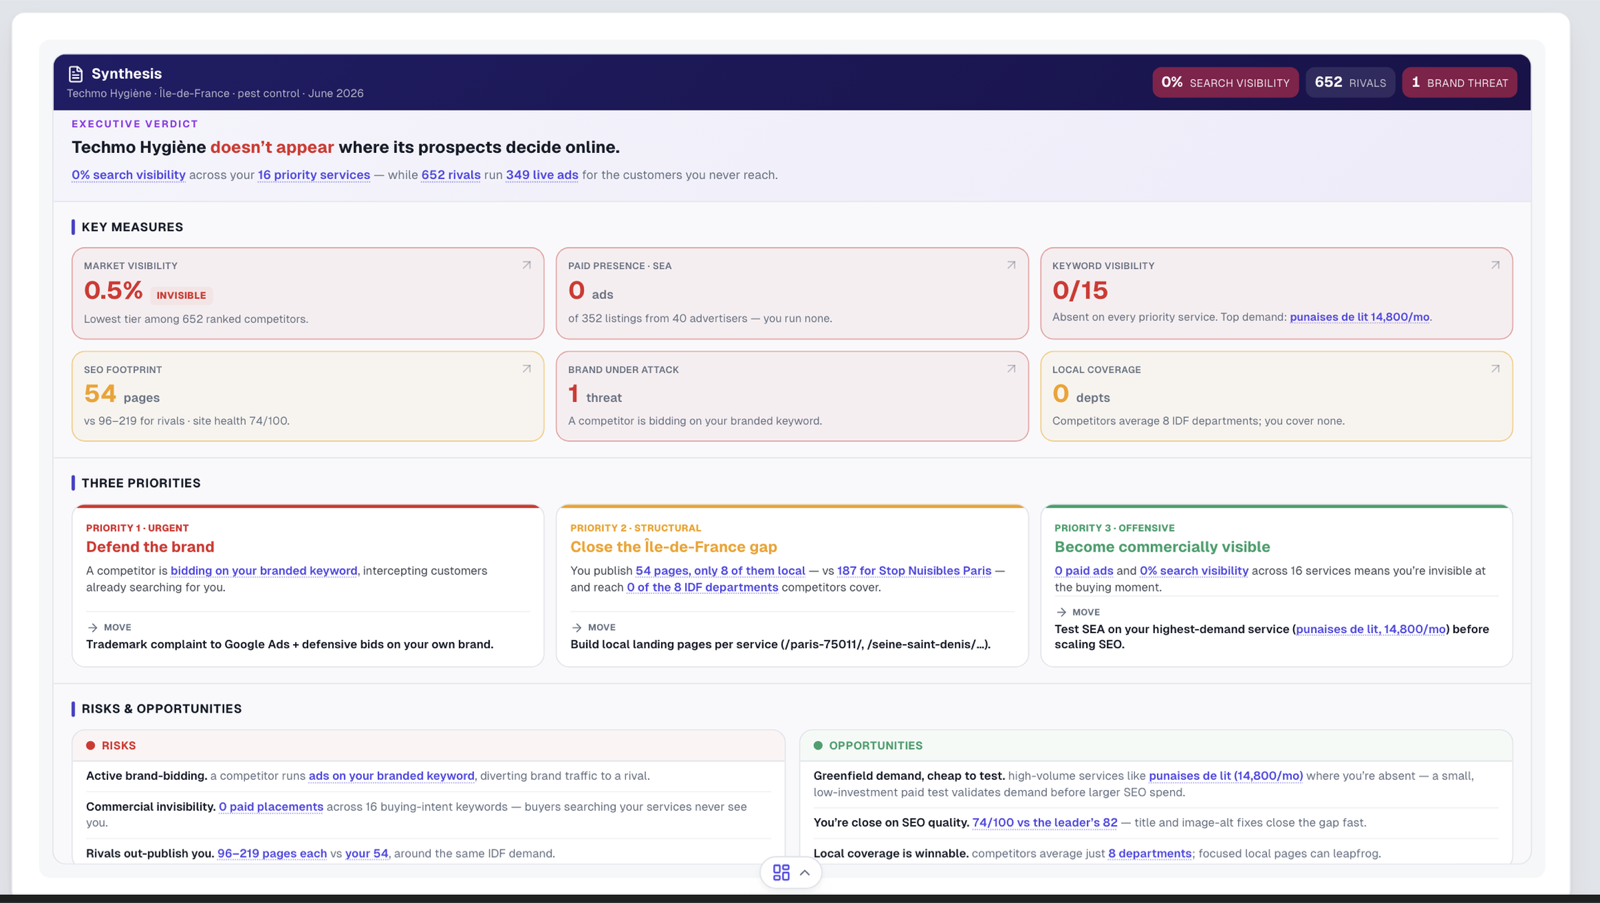Open the '0 paid placements' link

271,807
